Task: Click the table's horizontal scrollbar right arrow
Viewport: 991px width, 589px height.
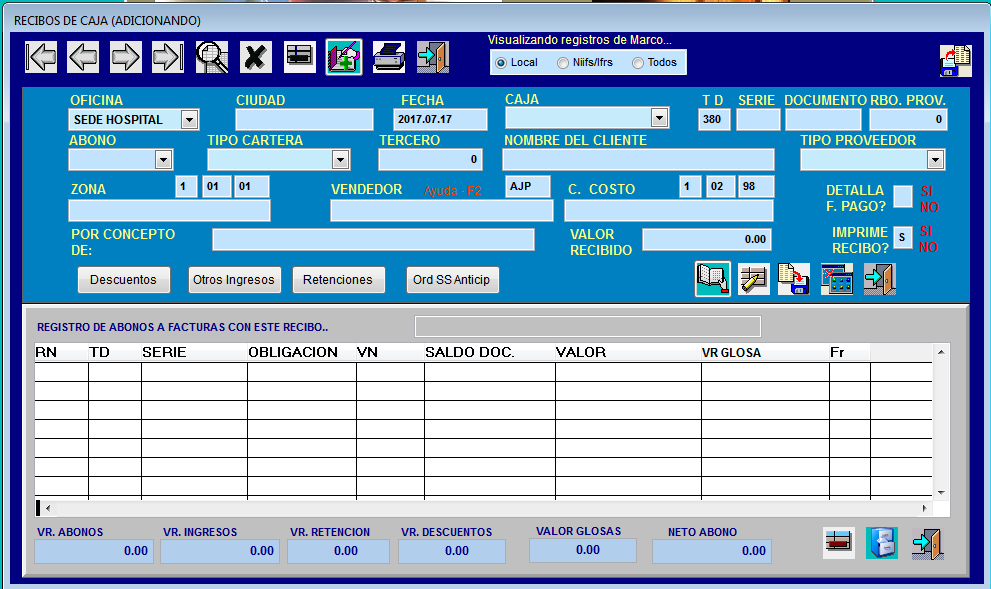Action: (x=925, y=507)
